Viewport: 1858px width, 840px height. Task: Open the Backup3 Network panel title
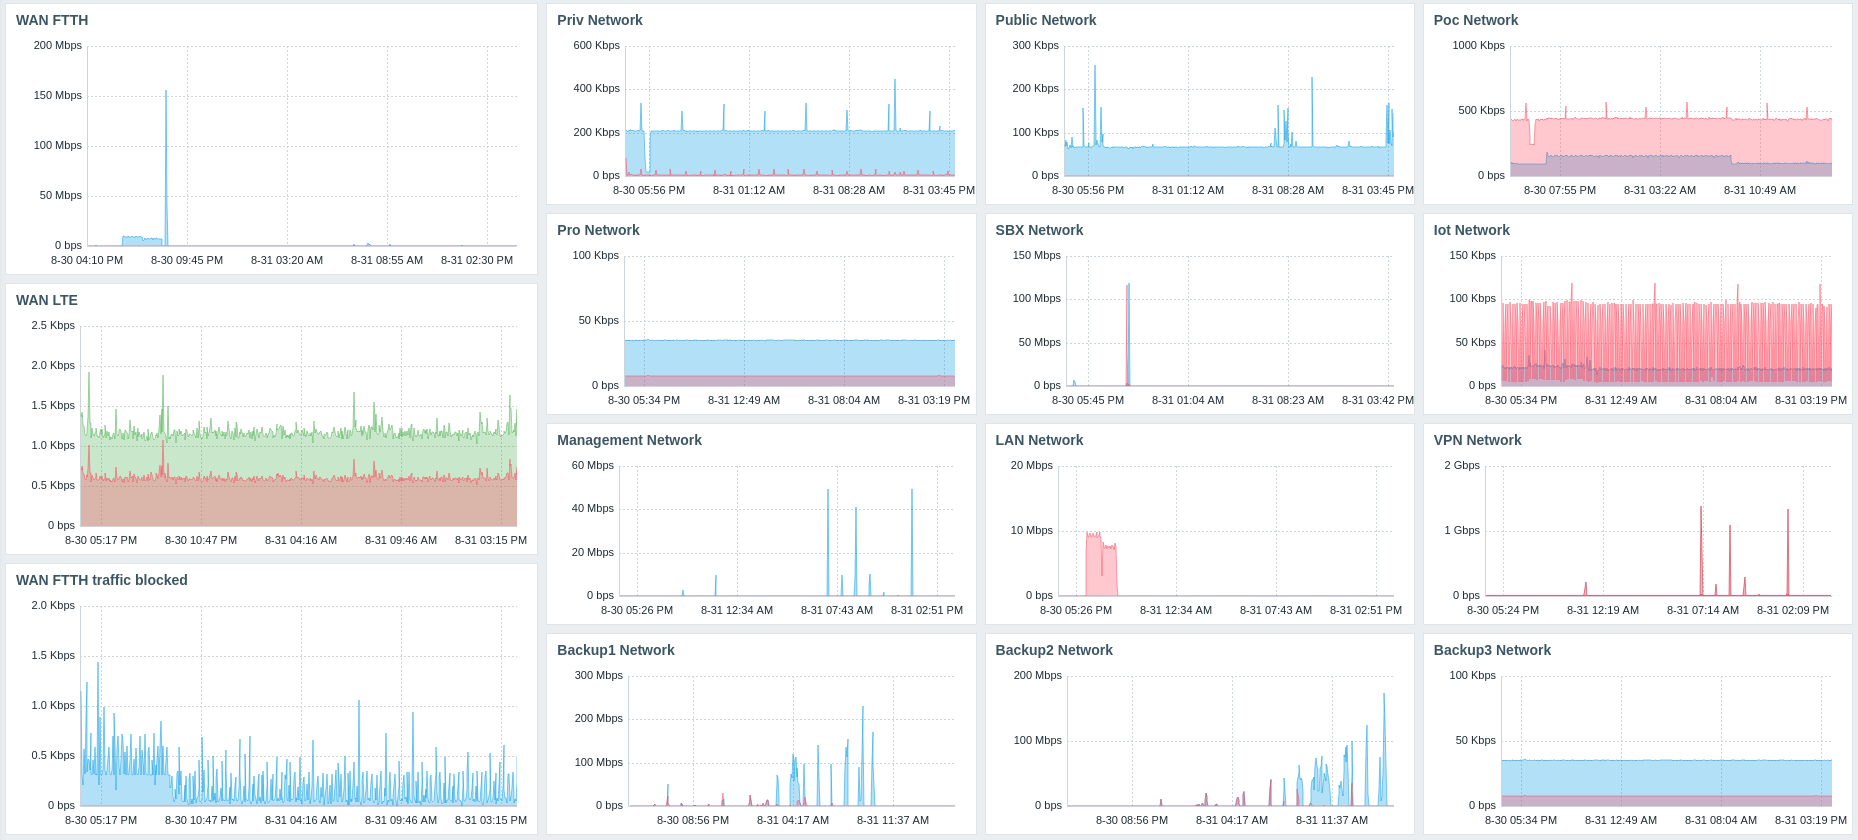pyautogui.click(x=1492, y=650)
